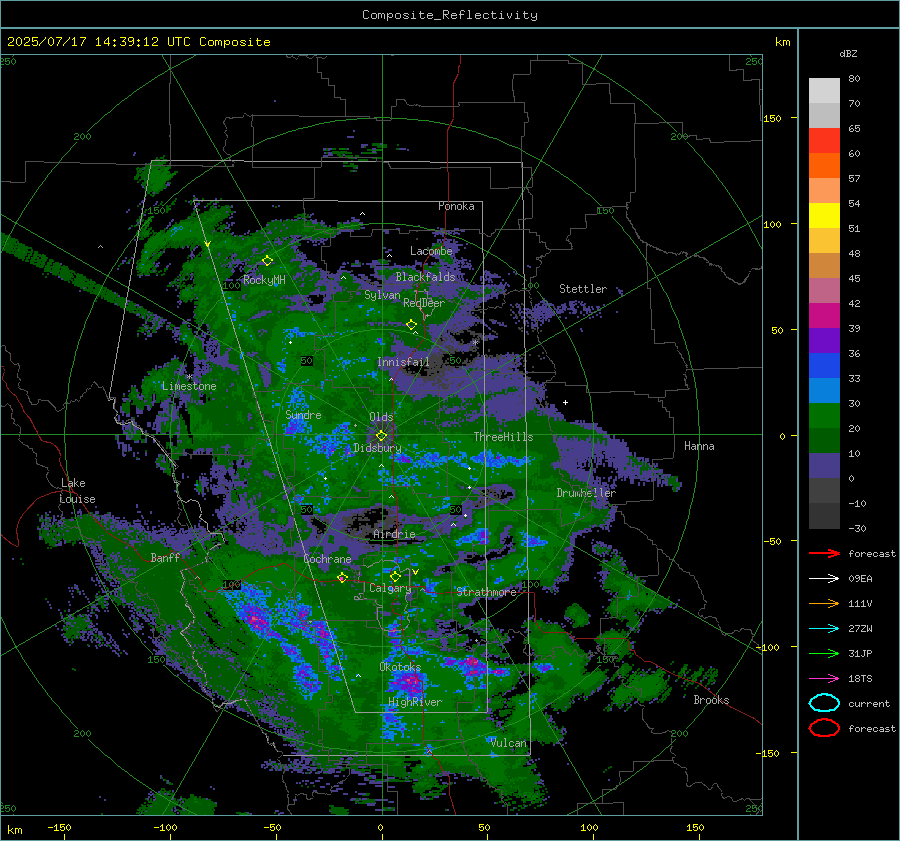Click the Composite_Reflectivity title
This screenshot has height=841, width=900.
click(449, 15)
